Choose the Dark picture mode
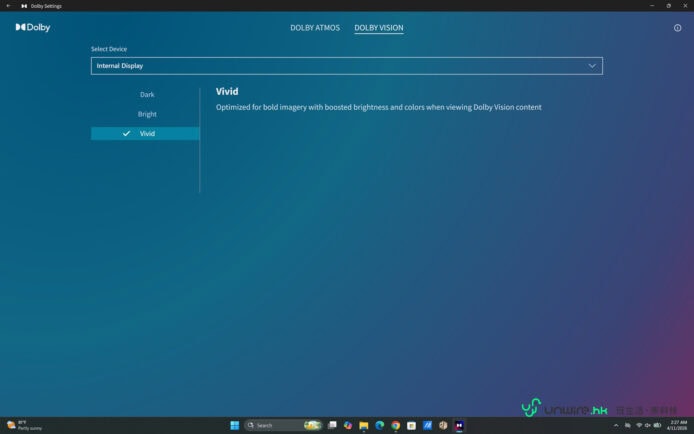The height and width of the screenshot is (434, 694). 147,95
